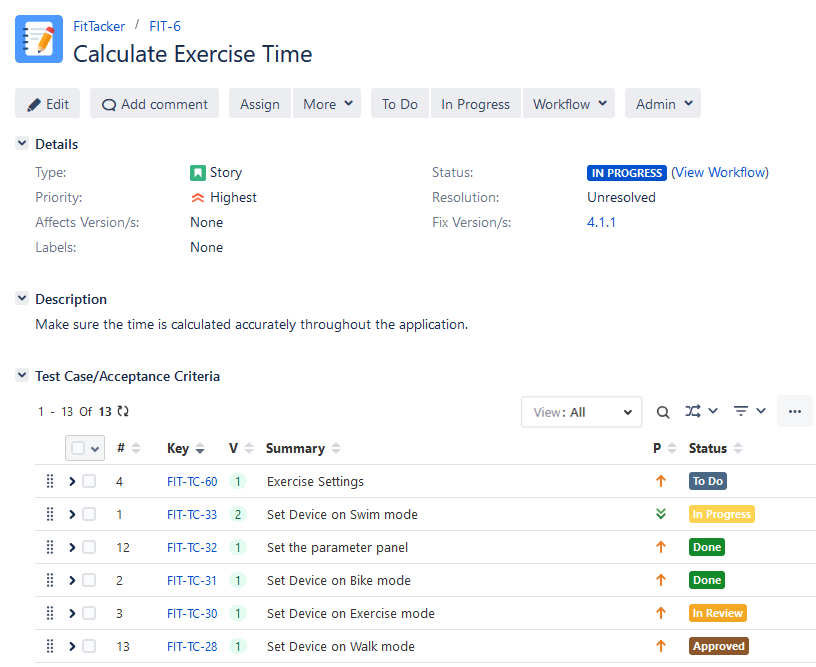Collapse the Details section
Viewport: 816px width, 667px height.
click(22, 144)
